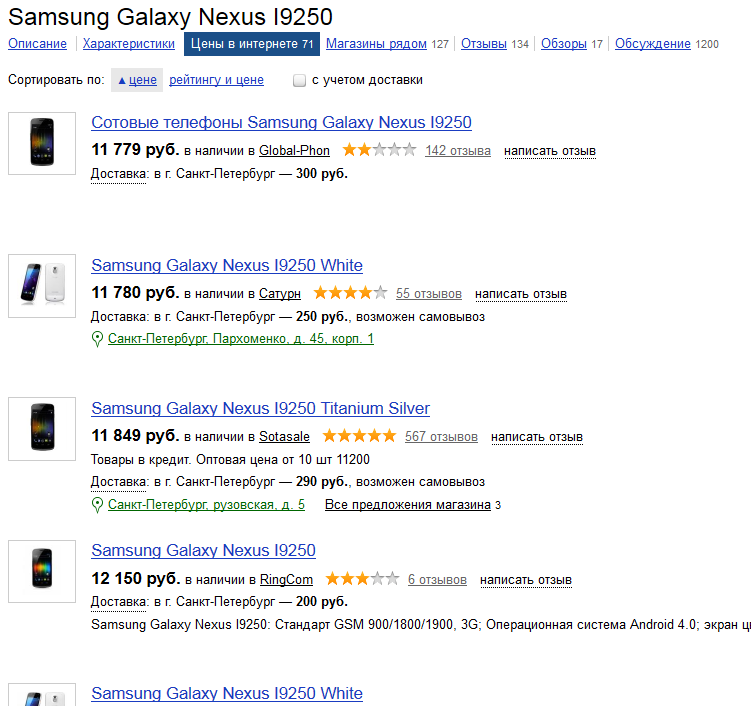This screenshot has height=706, width=751.
Task: Click the star rating for RingCom shop
Action: [x=362, y=579]
